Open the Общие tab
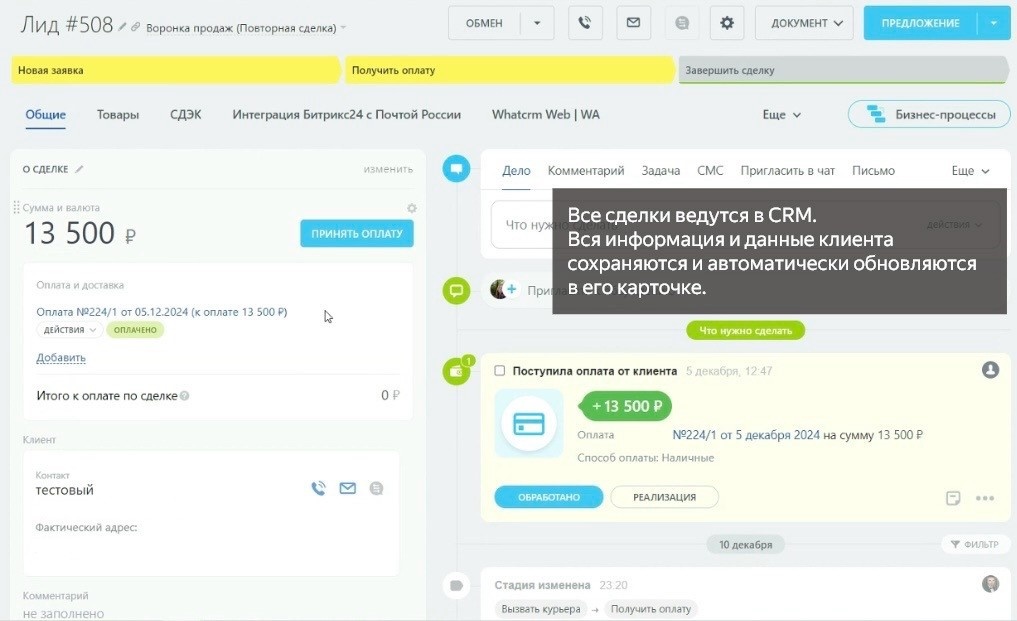The height and width of the screenshot is (621, 1017). 45,115
